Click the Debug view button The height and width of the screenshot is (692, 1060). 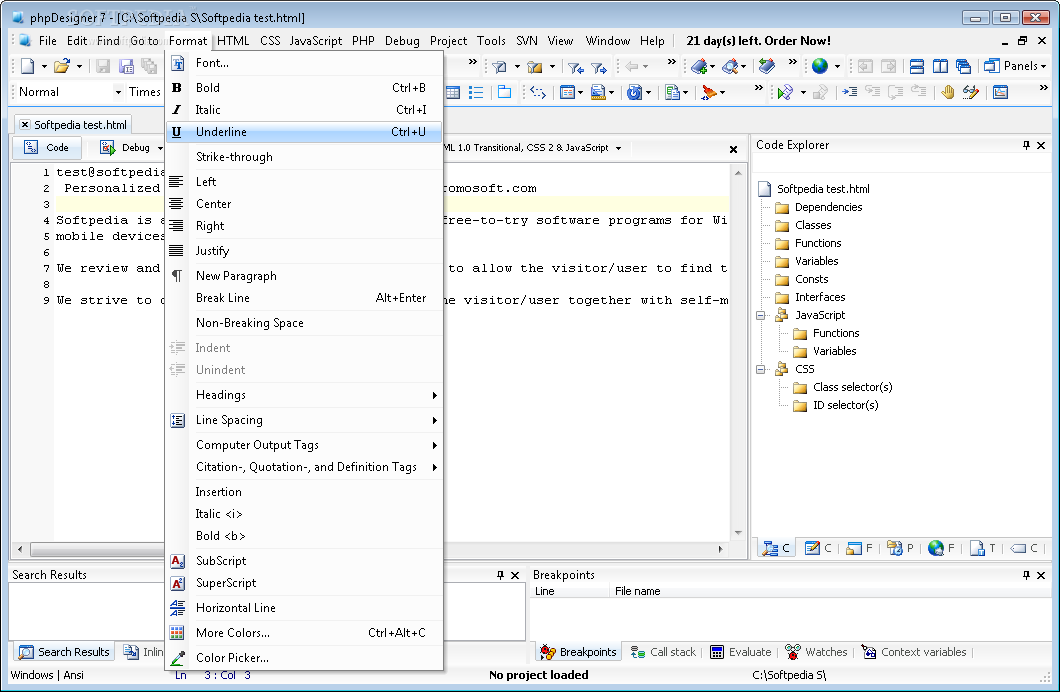[126, 147]
